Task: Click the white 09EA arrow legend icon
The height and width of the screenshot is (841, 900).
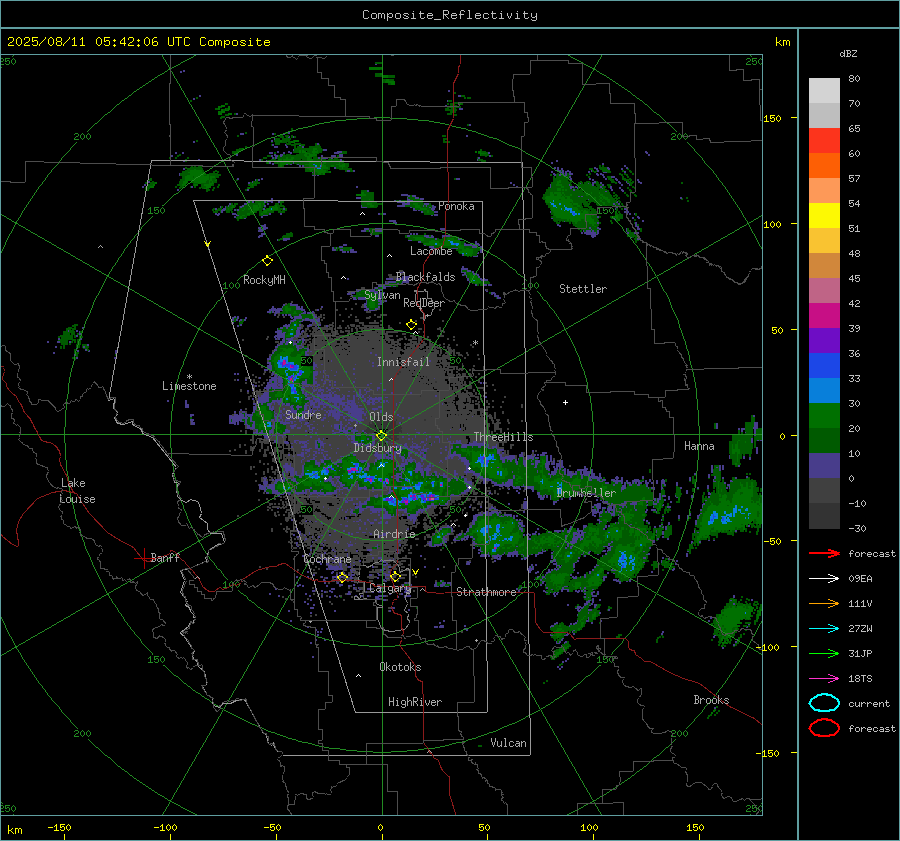Action: [x=824, y=579]
